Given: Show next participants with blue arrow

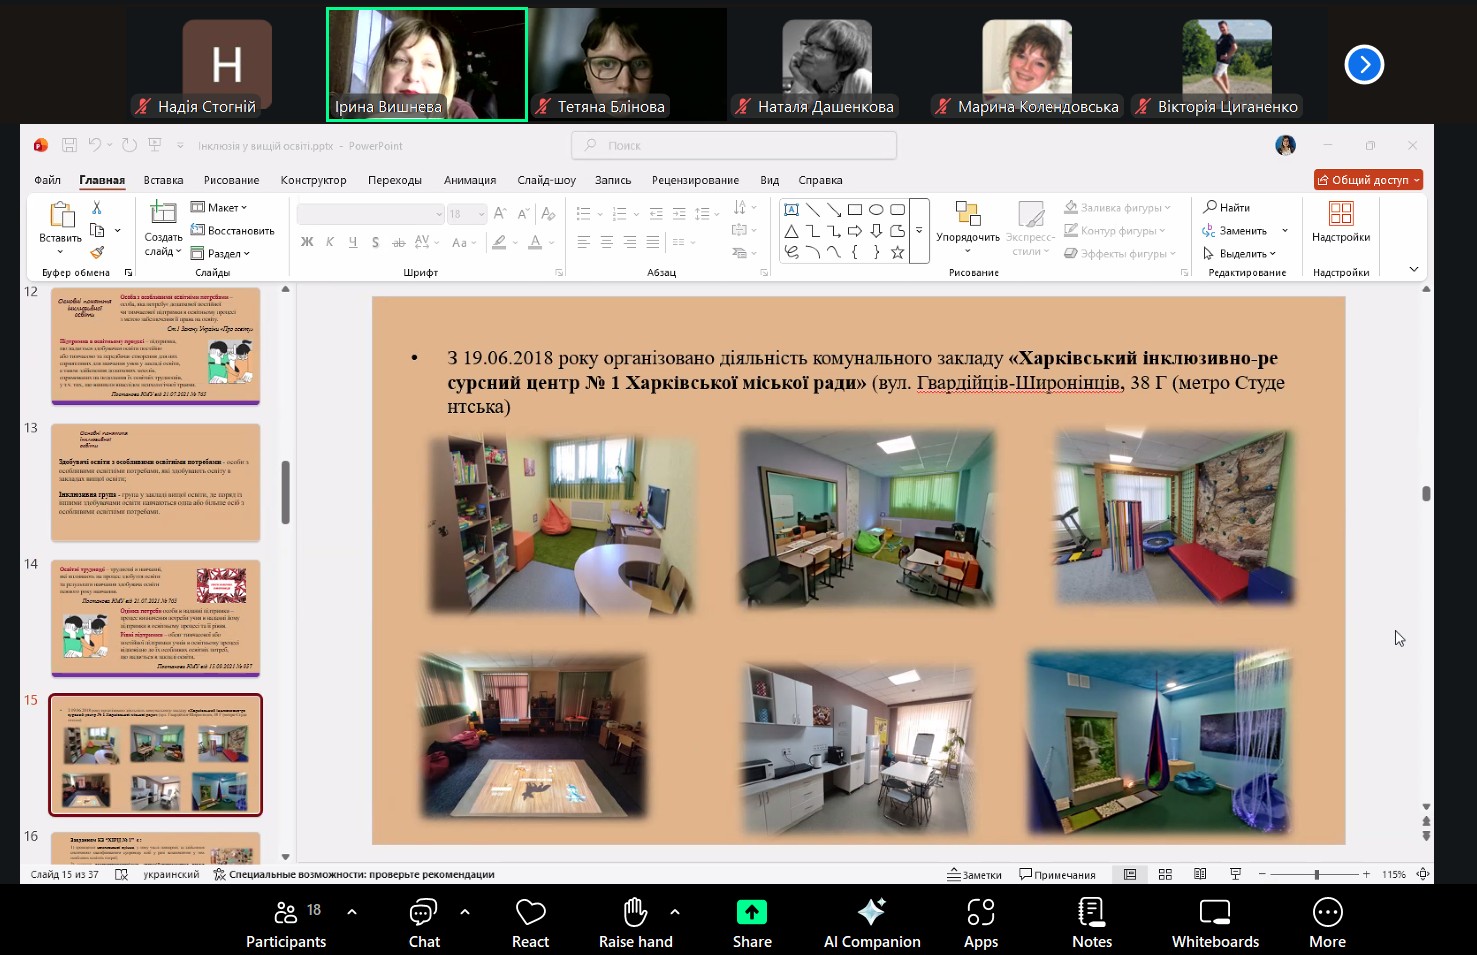Looking at the screenshot, I should [1364, 65].
